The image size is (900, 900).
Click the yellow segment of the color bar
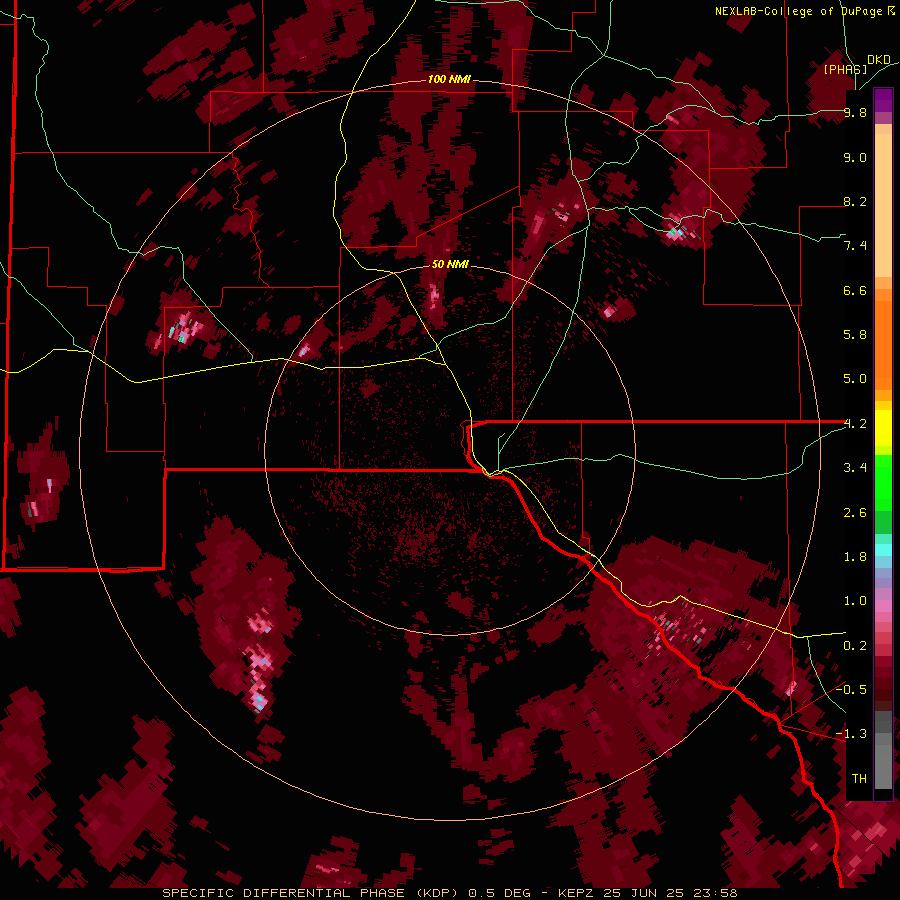tap(883, 428)
